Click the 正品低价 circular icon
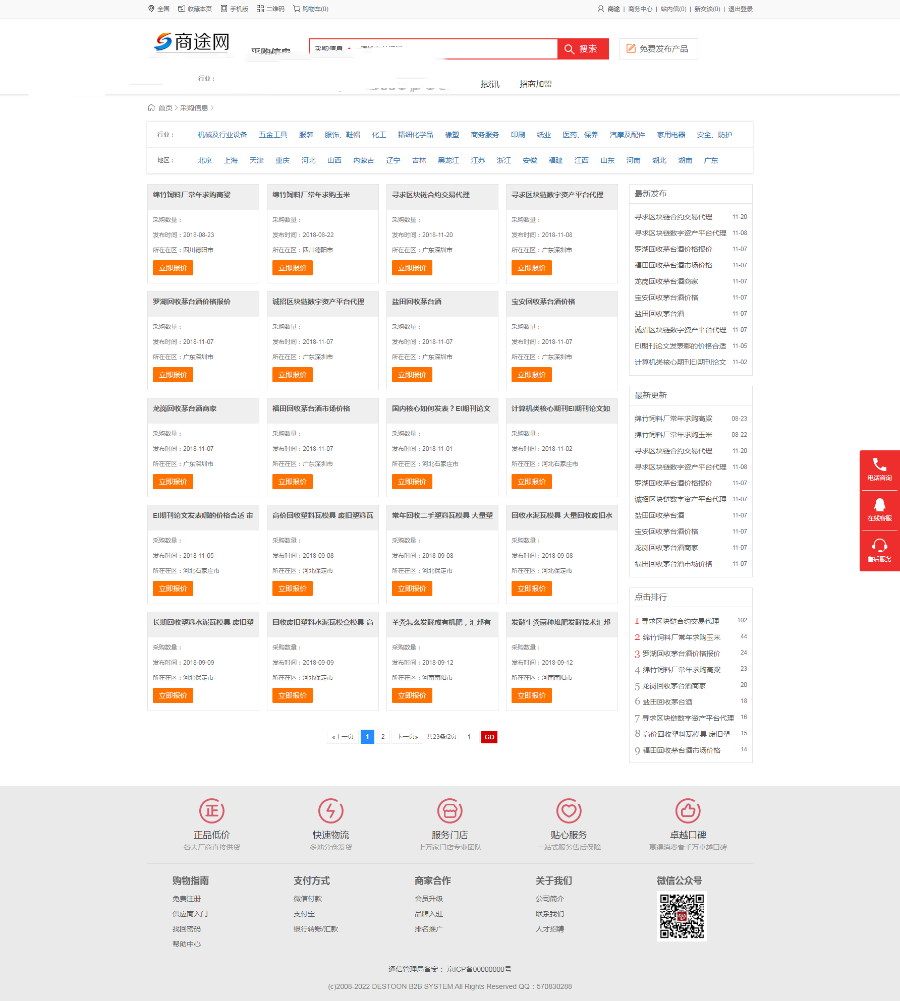 211,810
